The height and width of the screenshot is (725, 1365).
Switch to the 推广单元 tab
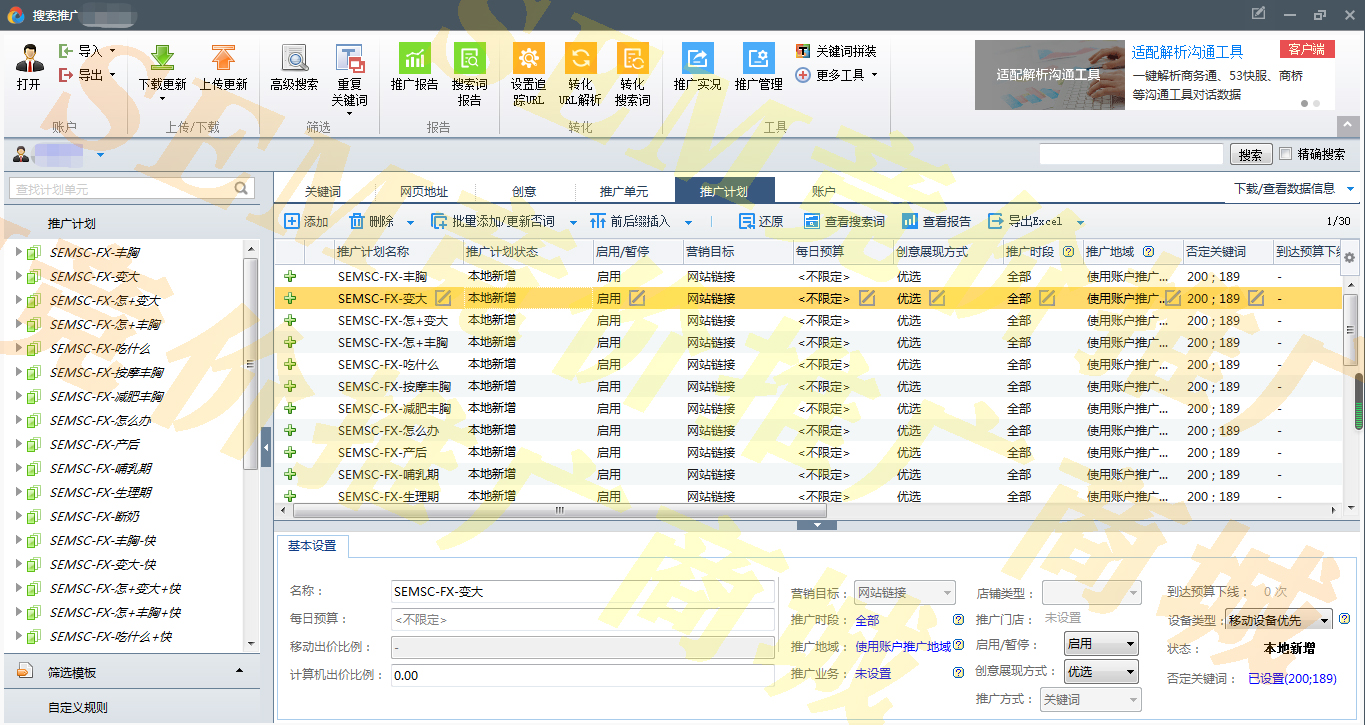[623, 192]
